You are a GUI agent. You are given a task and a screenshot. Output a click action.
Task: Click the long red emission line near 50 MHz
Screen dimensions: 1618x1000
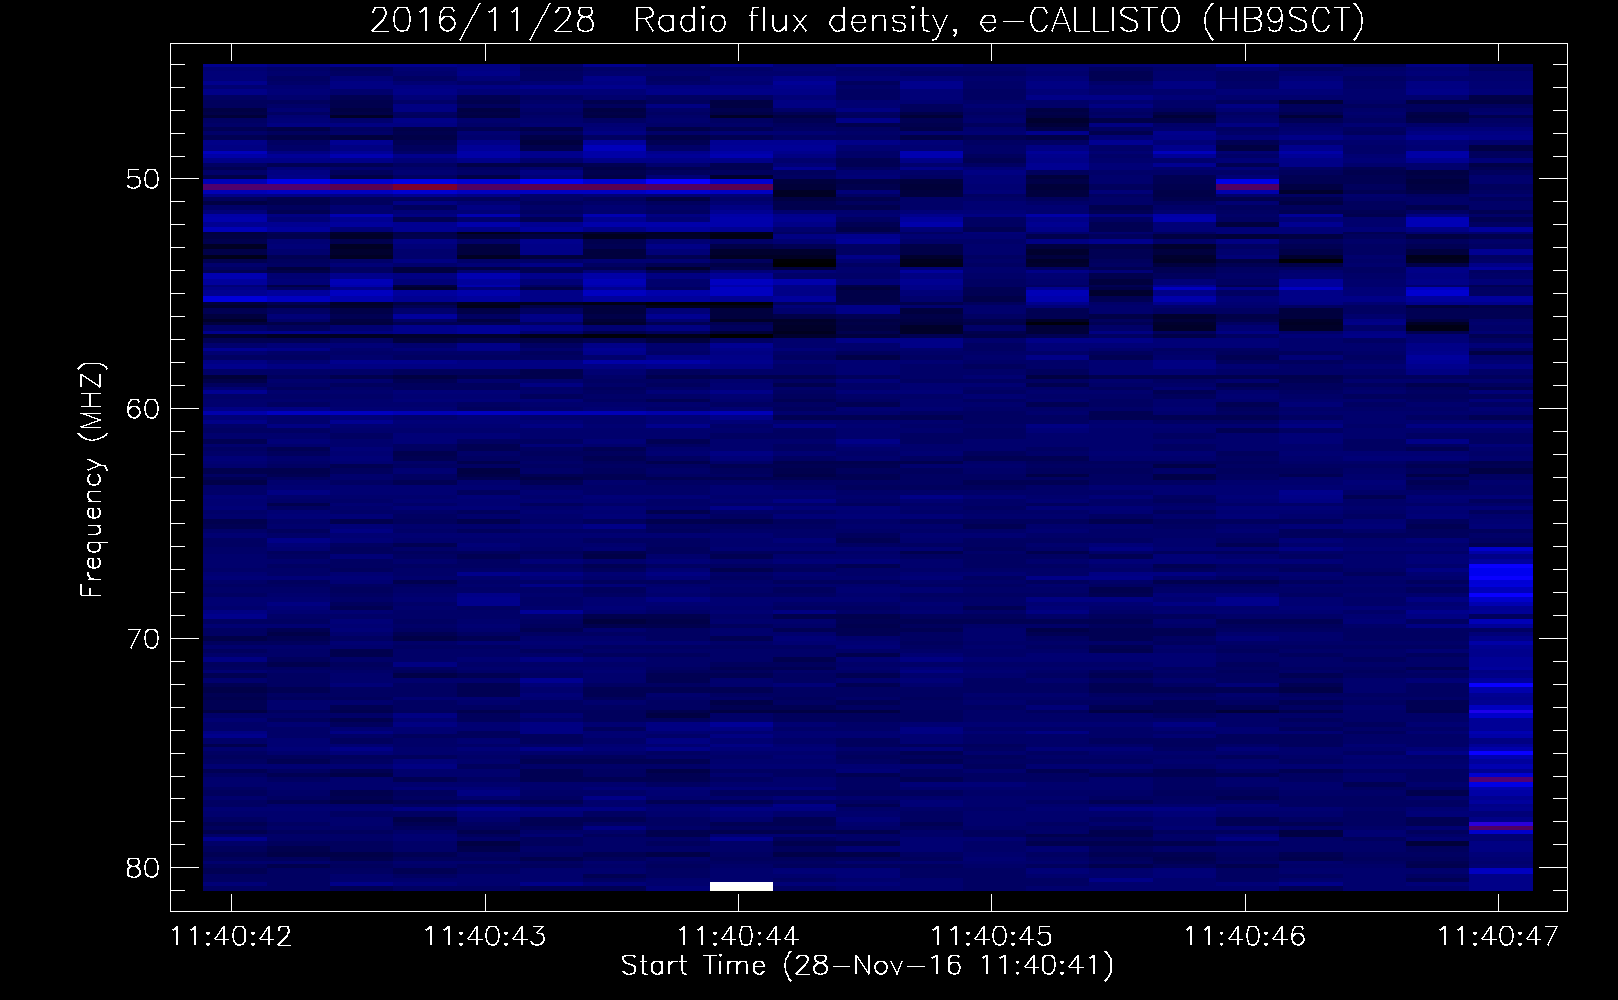[488, 186]
